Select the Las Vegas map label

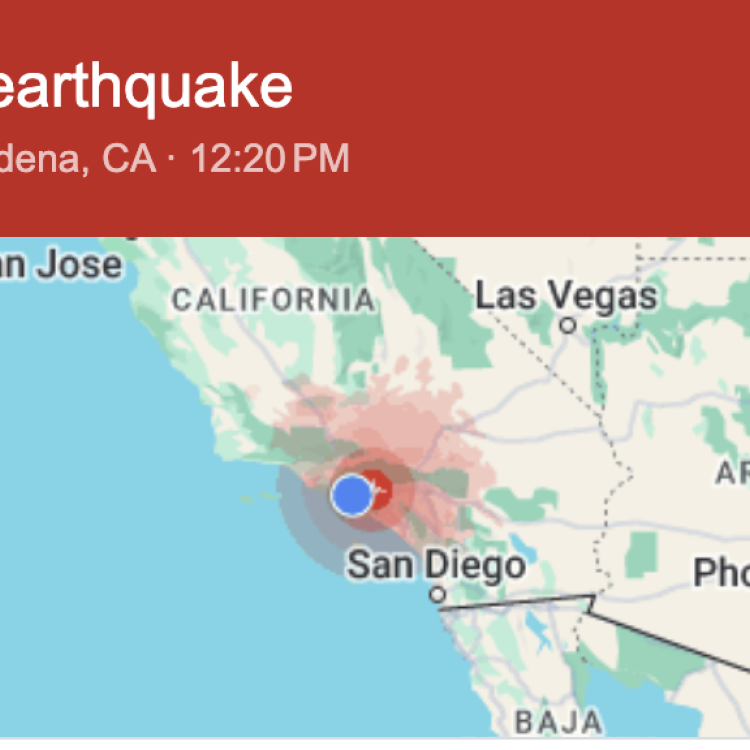567,297
